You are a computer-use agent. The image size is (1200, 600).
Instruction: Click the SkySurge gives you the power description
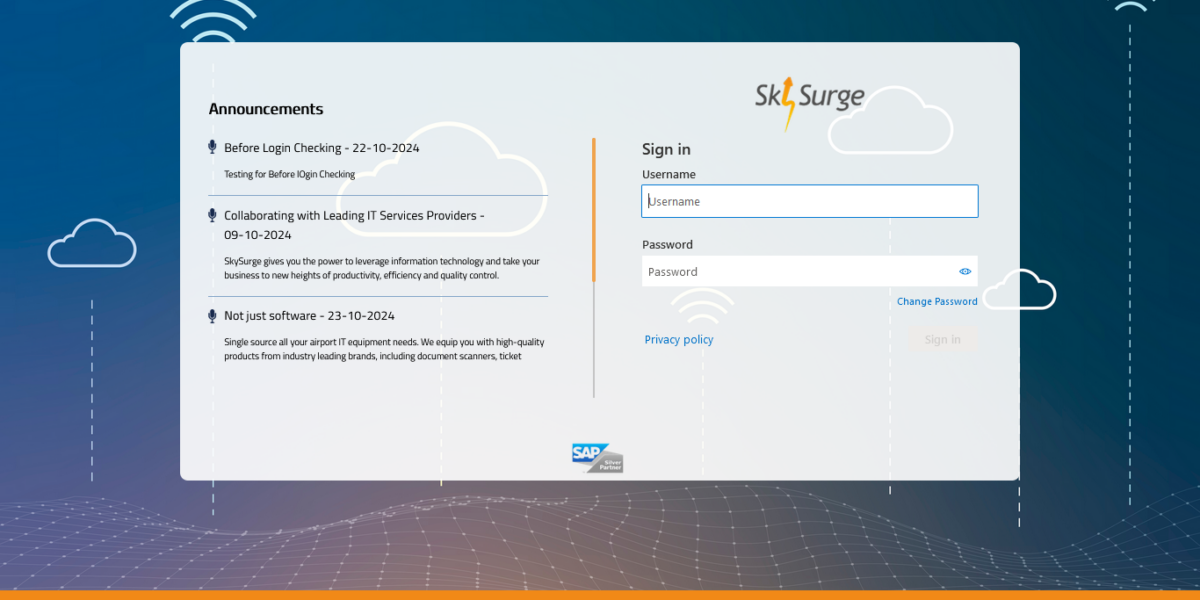coord(382,268)
